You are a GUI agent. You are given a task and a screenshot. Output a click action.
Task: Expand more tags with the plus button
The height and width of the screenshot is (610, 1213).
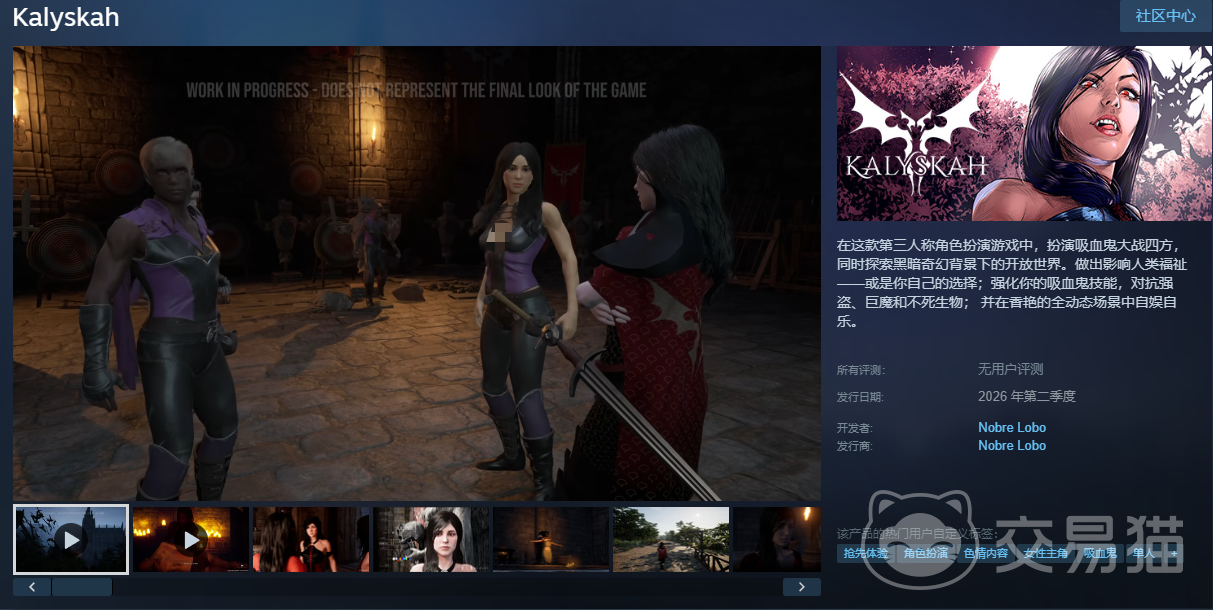[1174, 552]
